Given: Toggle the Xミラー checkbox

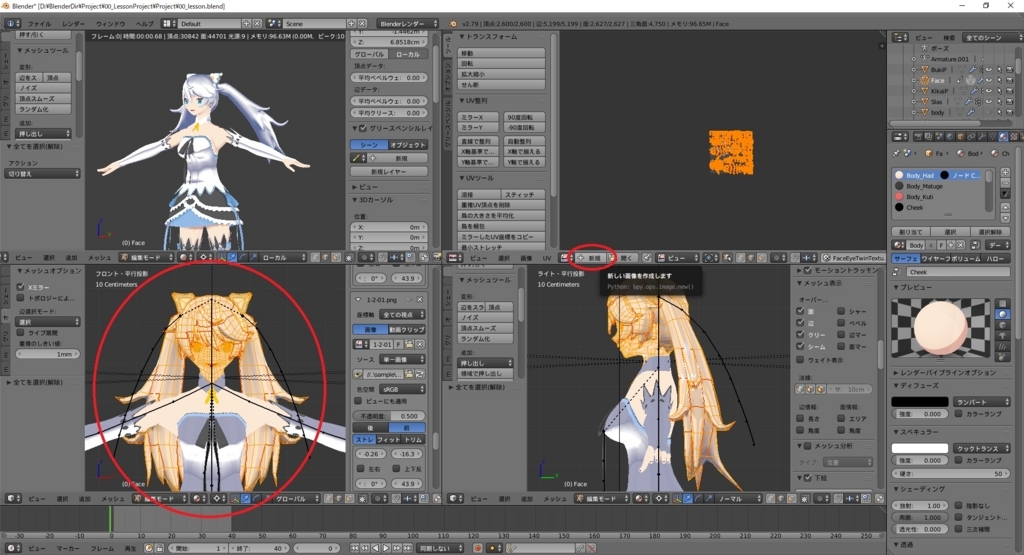Looking at the screenshot, I should coord(20,287).
